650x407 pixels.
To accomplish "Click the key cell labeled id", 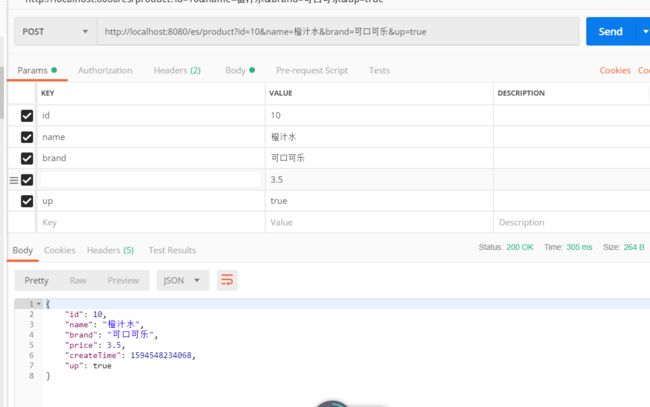I will click(150, 116).
